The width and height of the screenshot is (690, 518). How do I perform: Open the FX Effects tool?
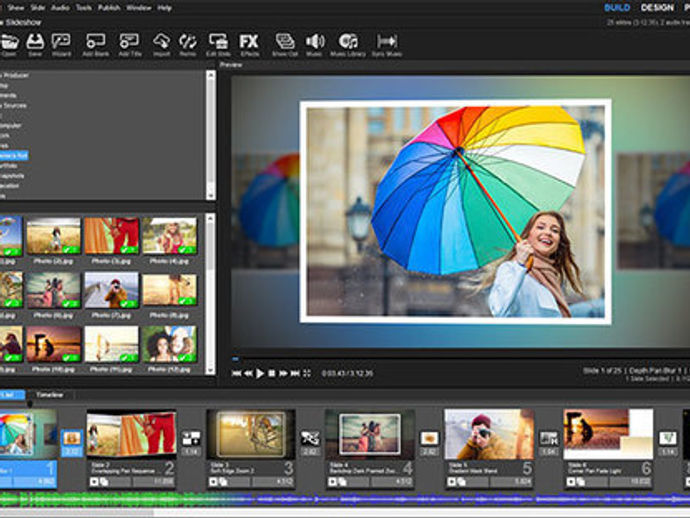click(249, 44)
